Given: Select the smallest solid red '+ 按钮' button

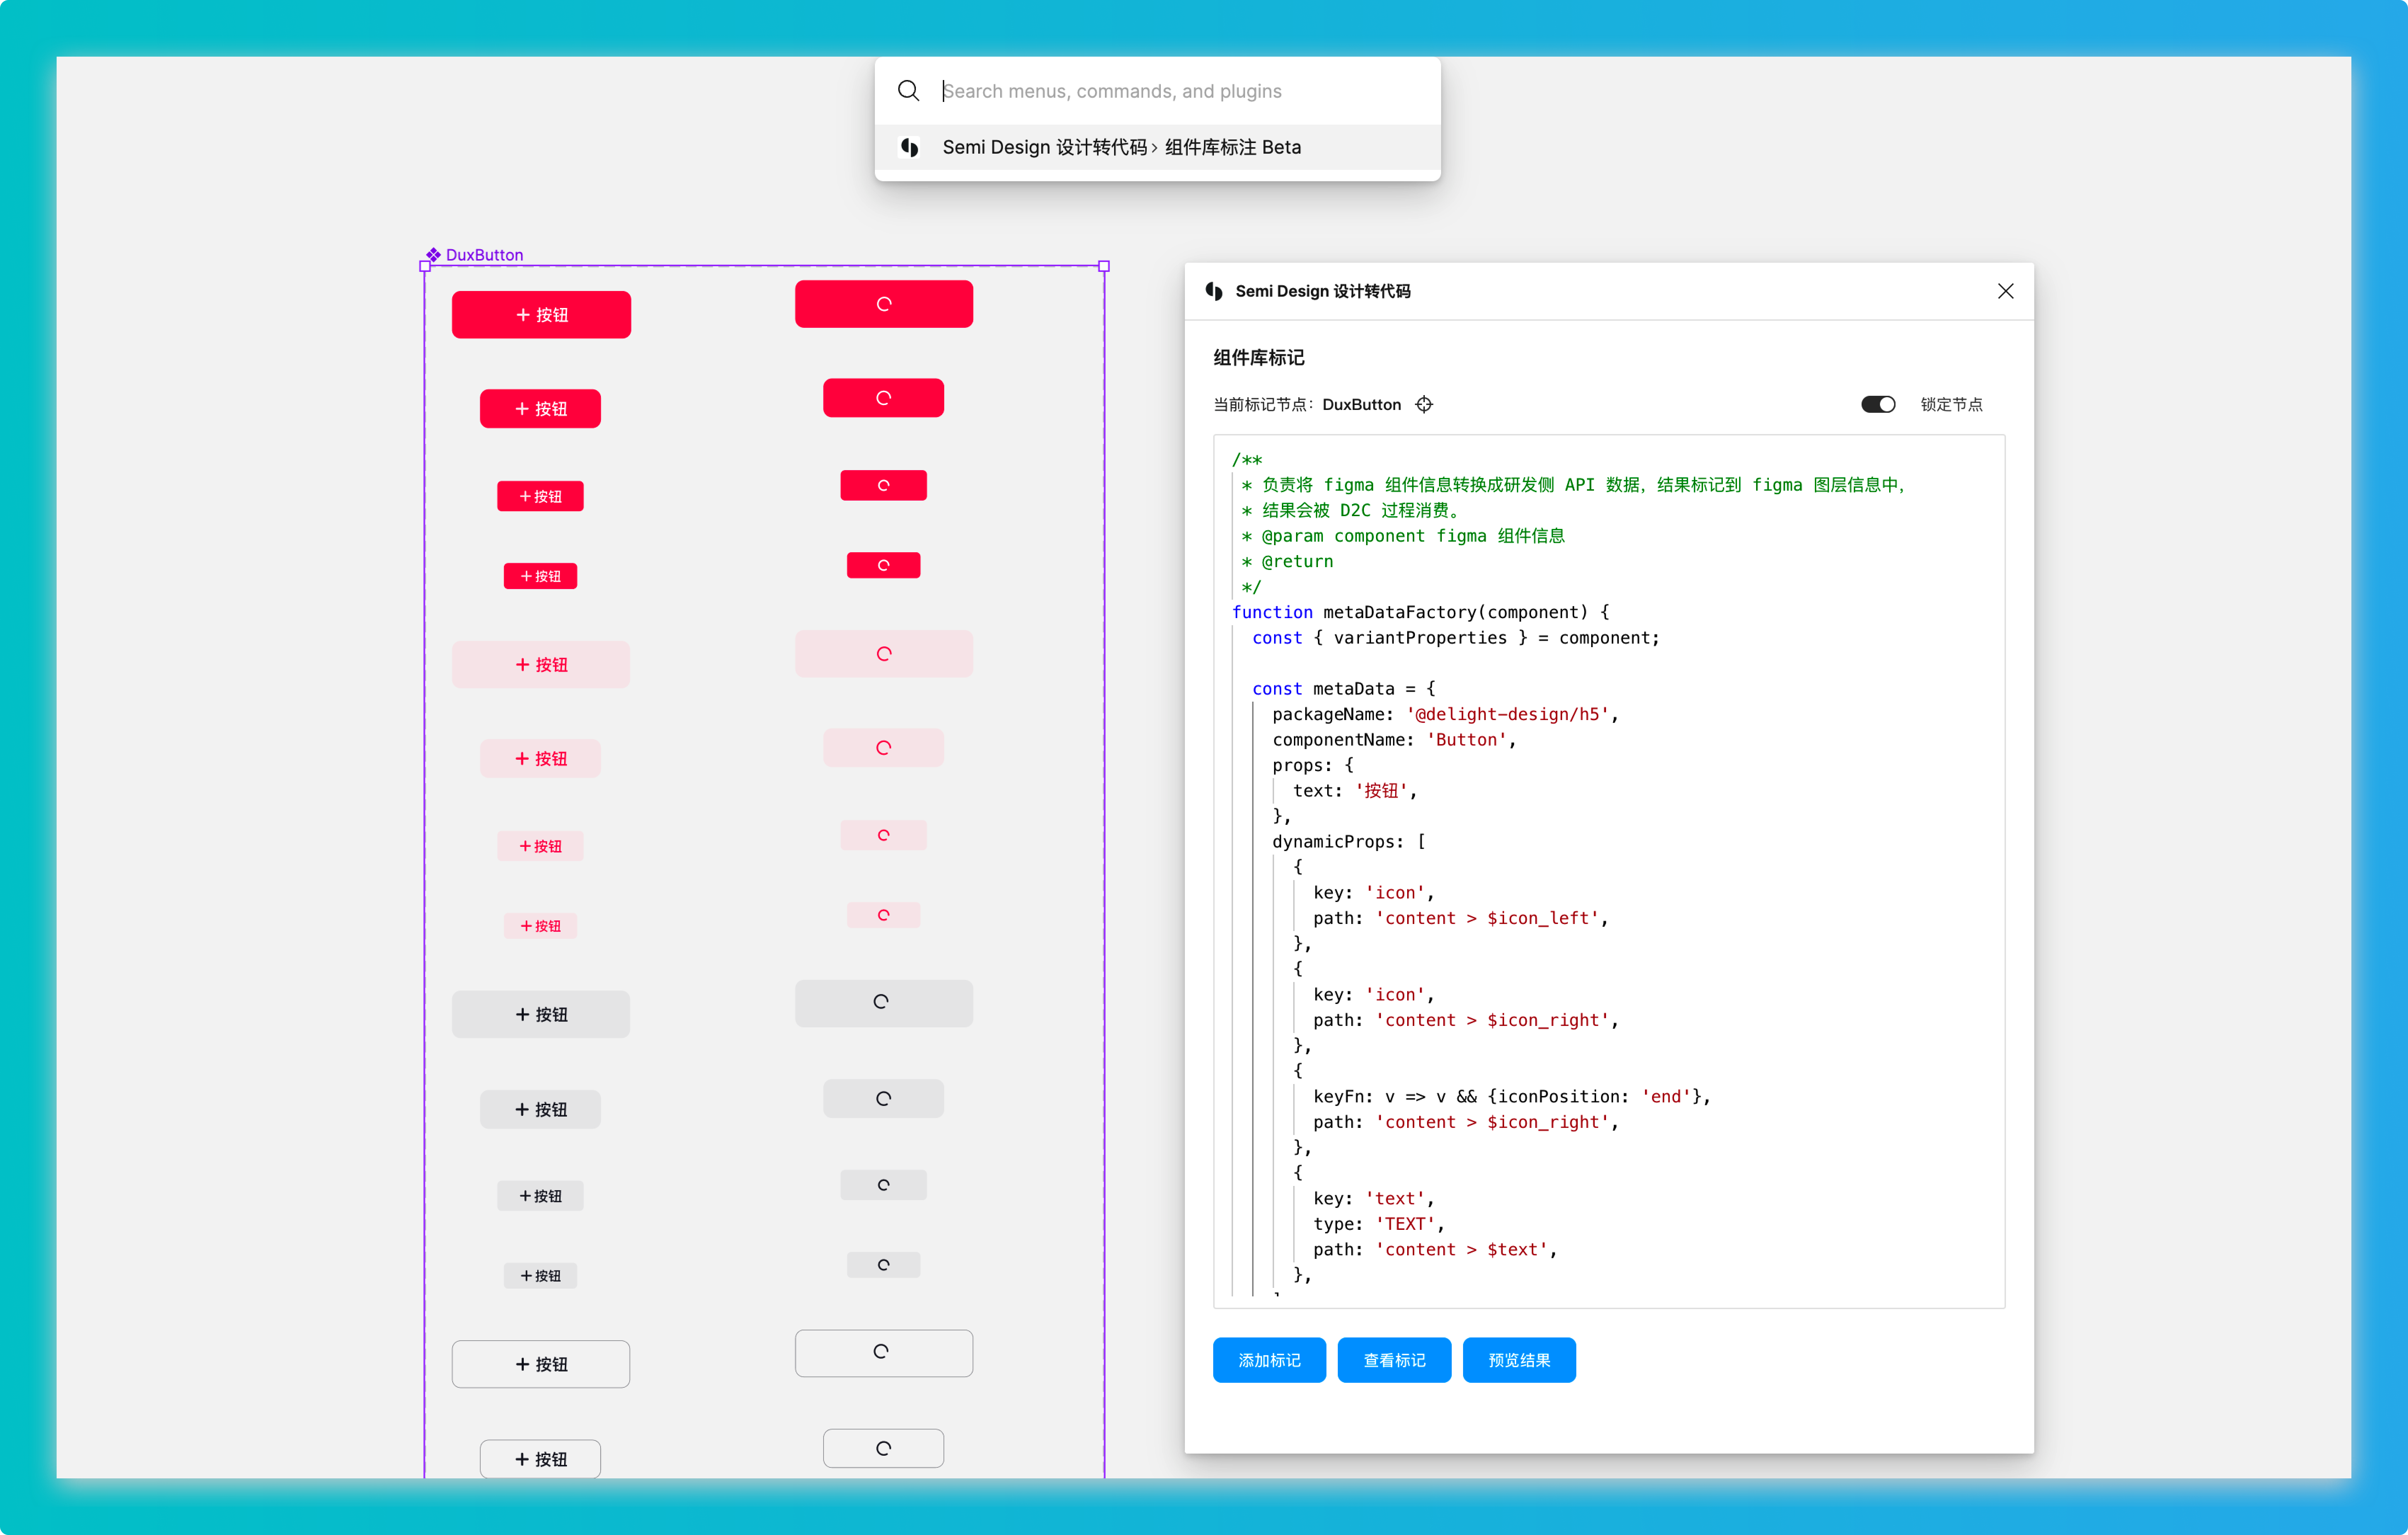Looking at the screenshot, I should pos(540,576).
